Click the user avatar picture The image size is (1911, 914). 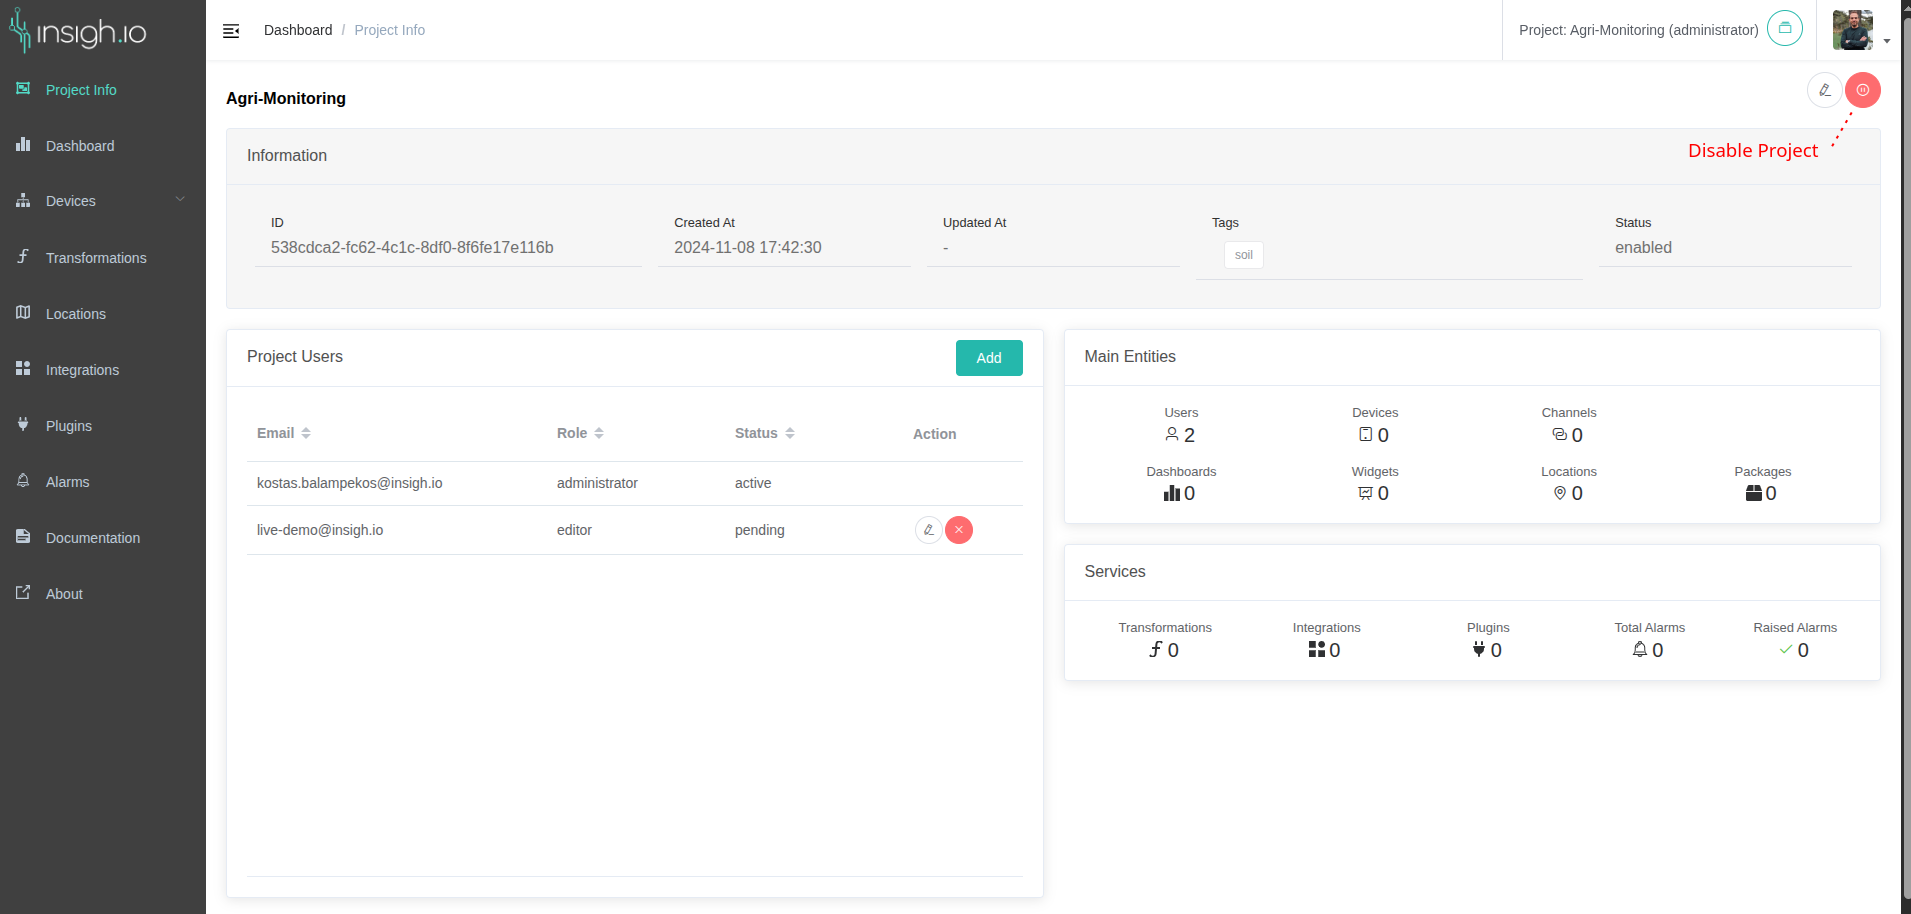(1853, 30)
